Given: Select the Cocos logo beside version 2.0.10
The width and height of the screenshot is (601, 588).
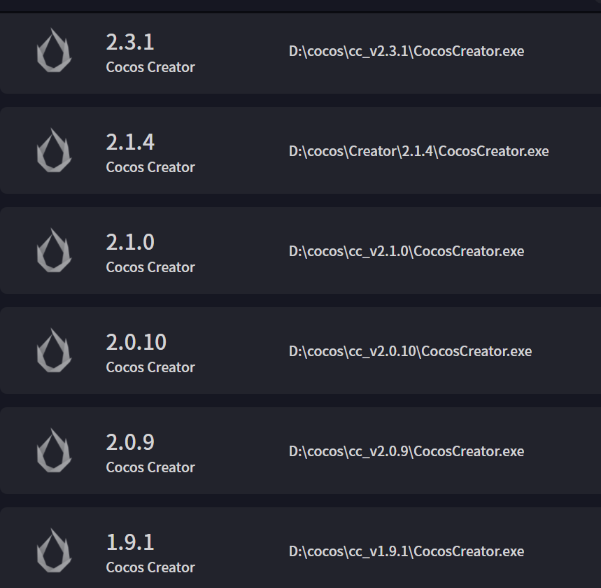Looking at the screenshot, I should coord(53,351).
